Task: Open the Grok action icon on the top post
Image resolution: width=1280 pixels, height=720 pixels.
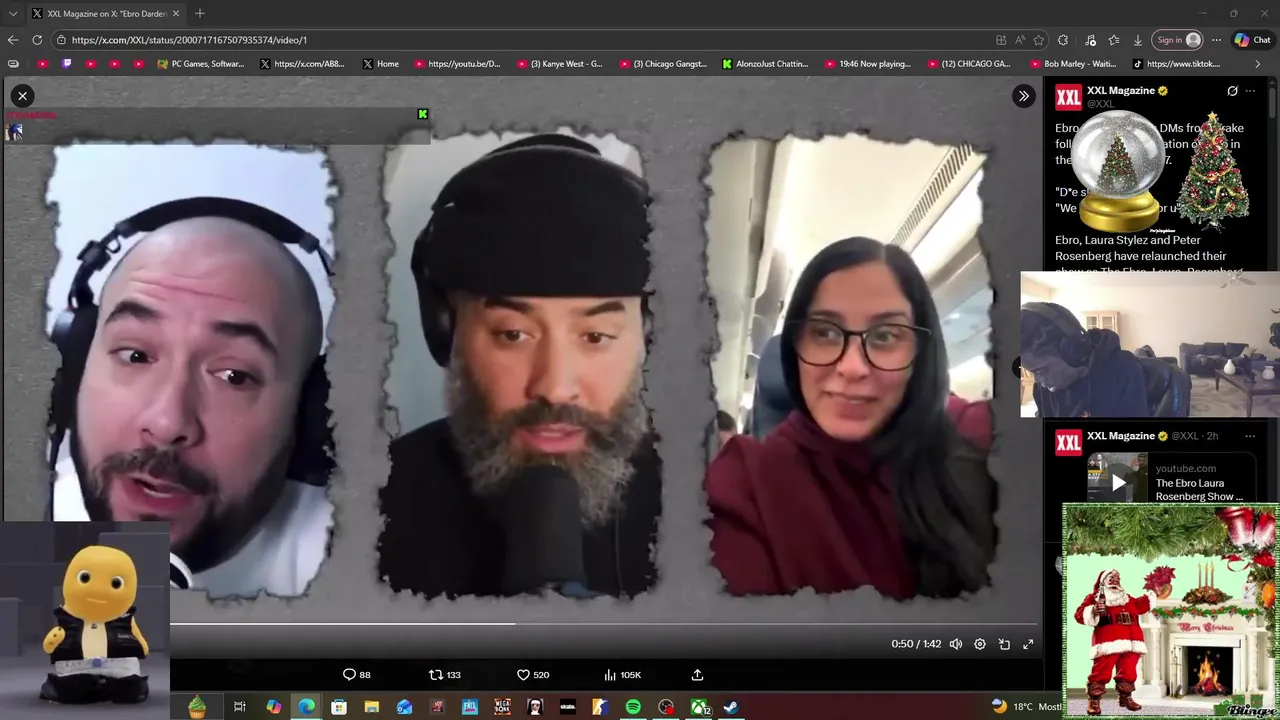Action: click(1232, 91)
